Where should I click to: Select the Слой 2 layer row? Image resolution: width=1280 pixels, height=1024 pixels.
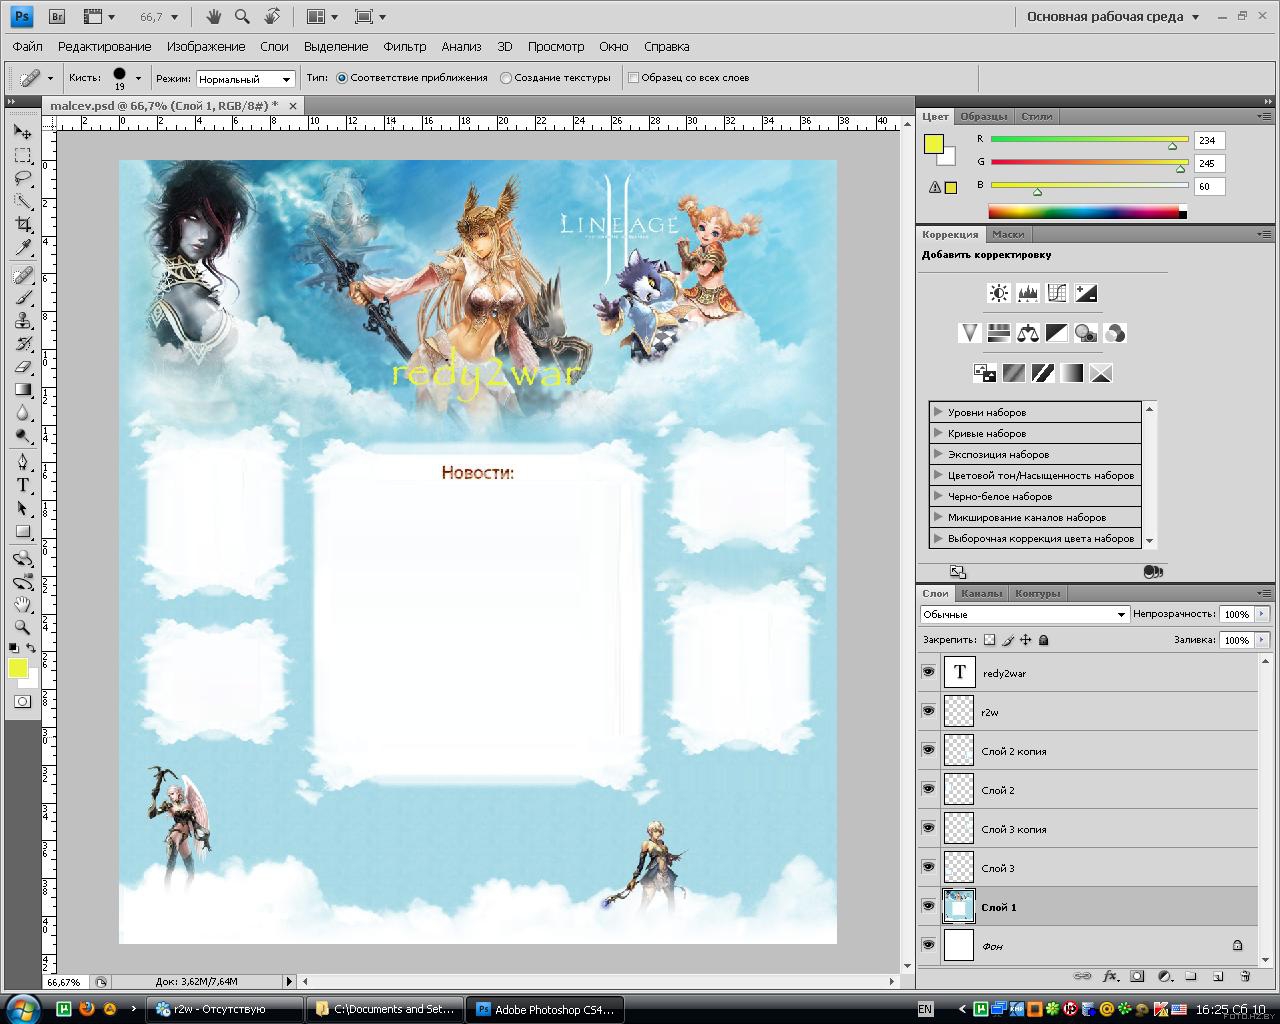(x=1088, y=789)
